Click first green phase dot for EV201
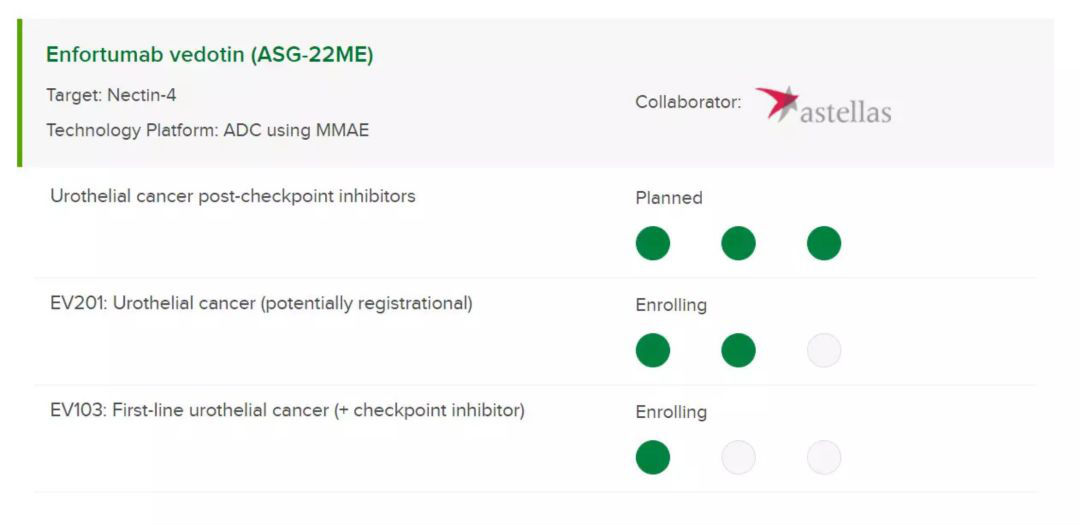 pyautogui.click(x=652, y=350)
